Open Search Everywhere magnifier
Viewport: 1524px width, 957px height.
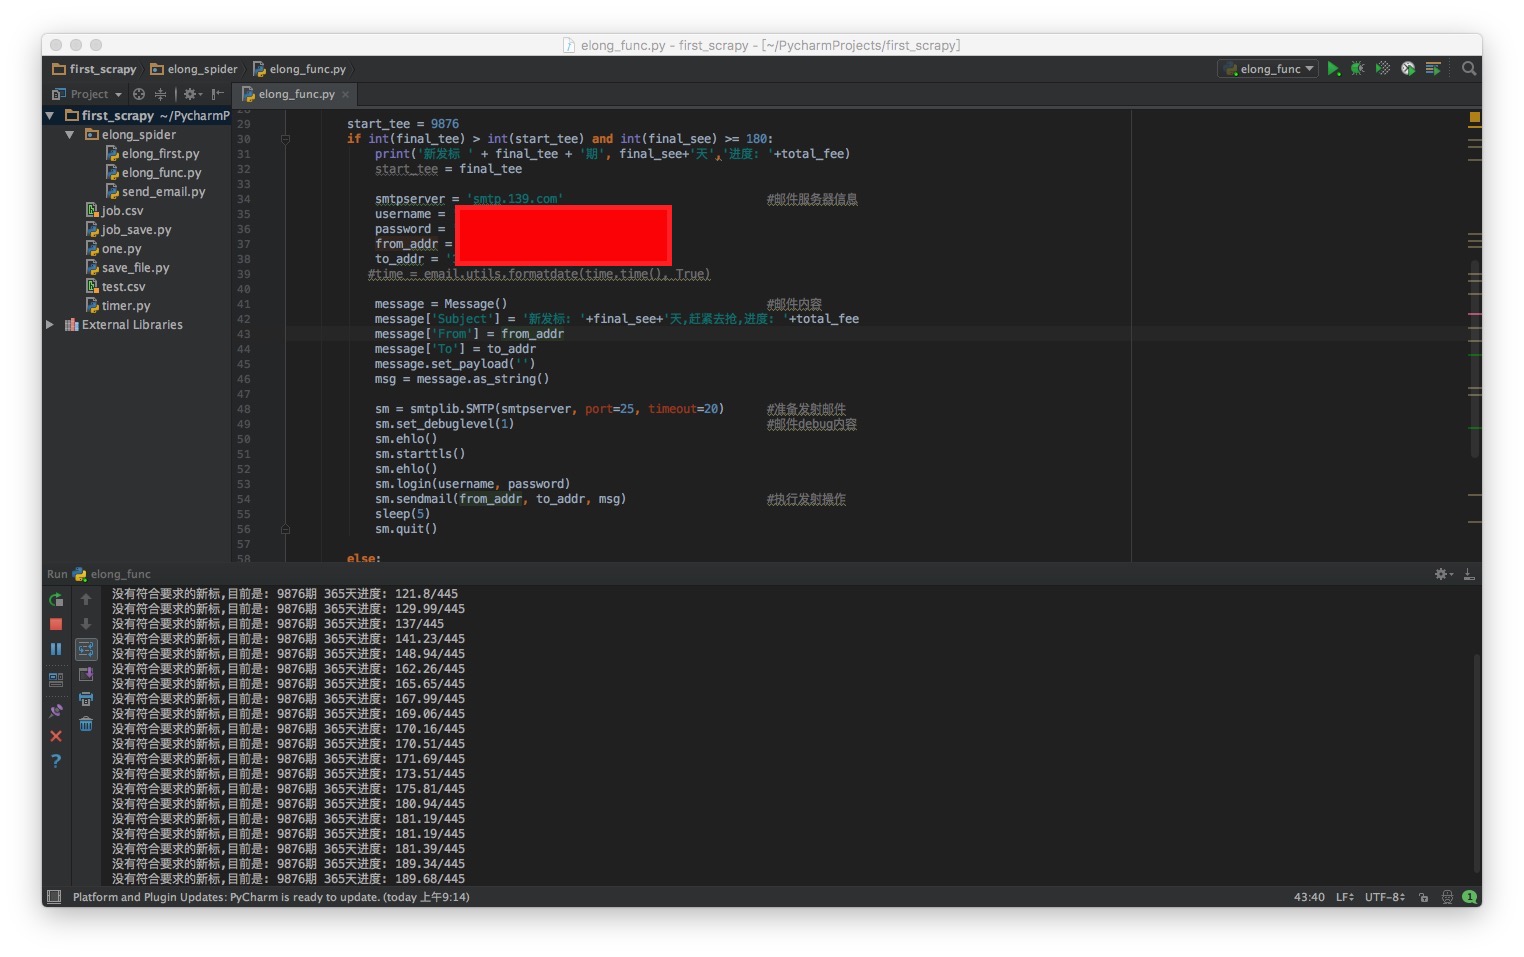pos(1469,69)
